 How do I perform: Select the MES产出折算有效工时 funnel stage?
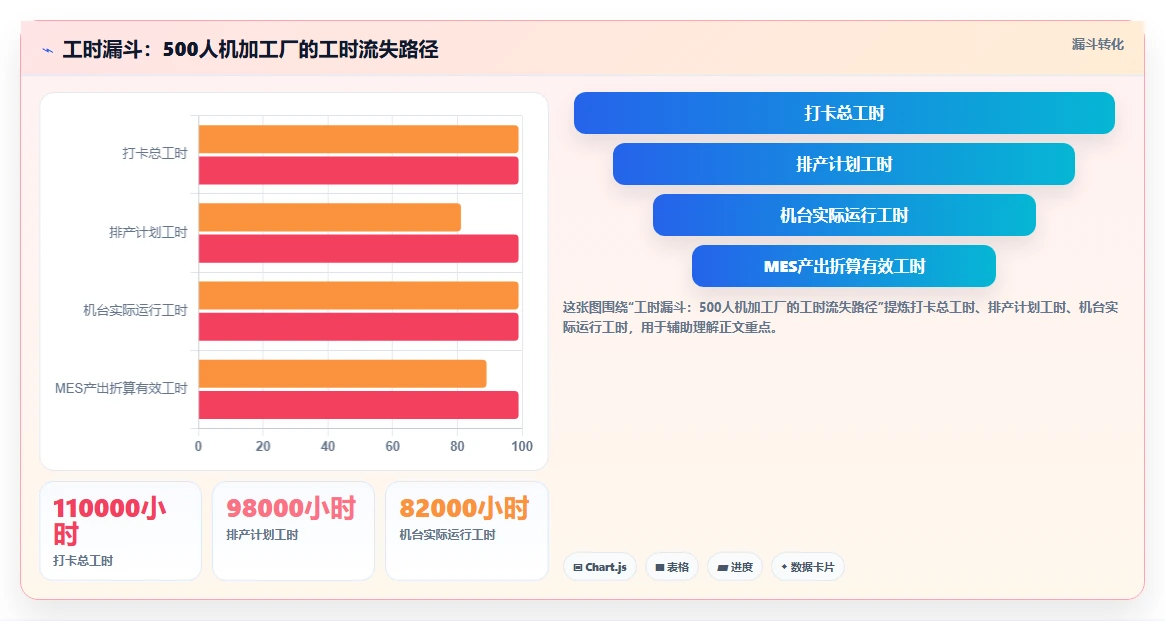point(844,266)
